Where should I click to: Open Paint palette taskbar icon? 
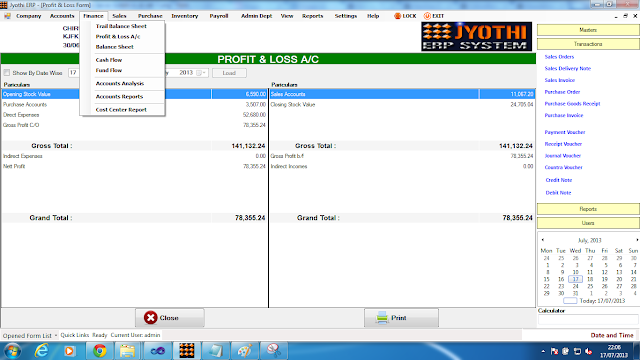tap(244, 351)
